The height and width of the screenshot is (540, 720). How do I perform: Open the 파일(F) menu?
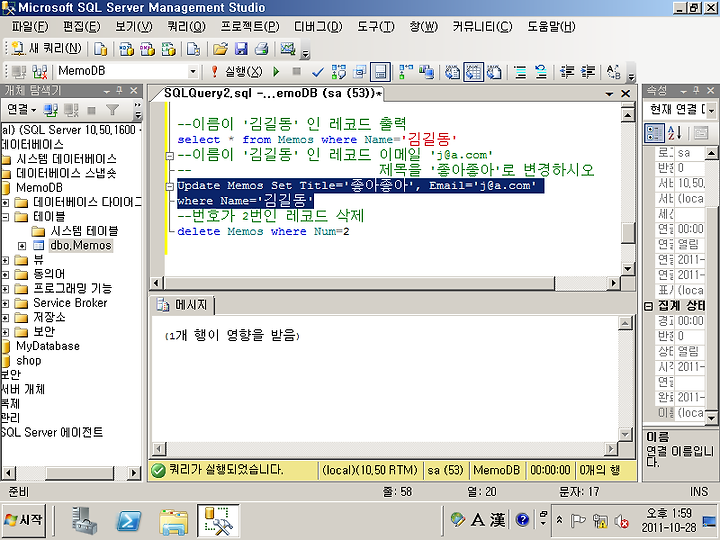coord(29,27)
